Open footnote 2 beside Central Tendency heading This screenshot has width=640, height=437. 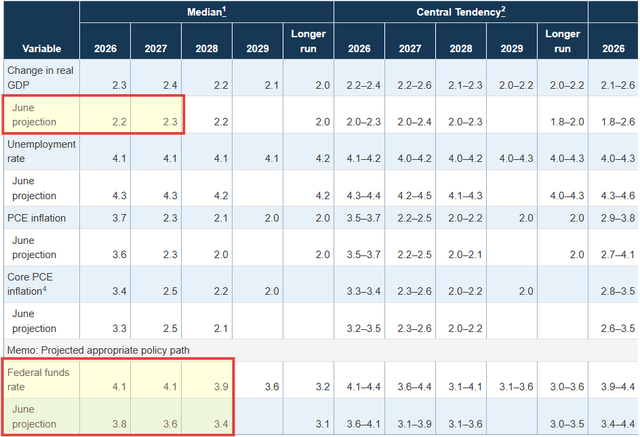coord(503,10)
